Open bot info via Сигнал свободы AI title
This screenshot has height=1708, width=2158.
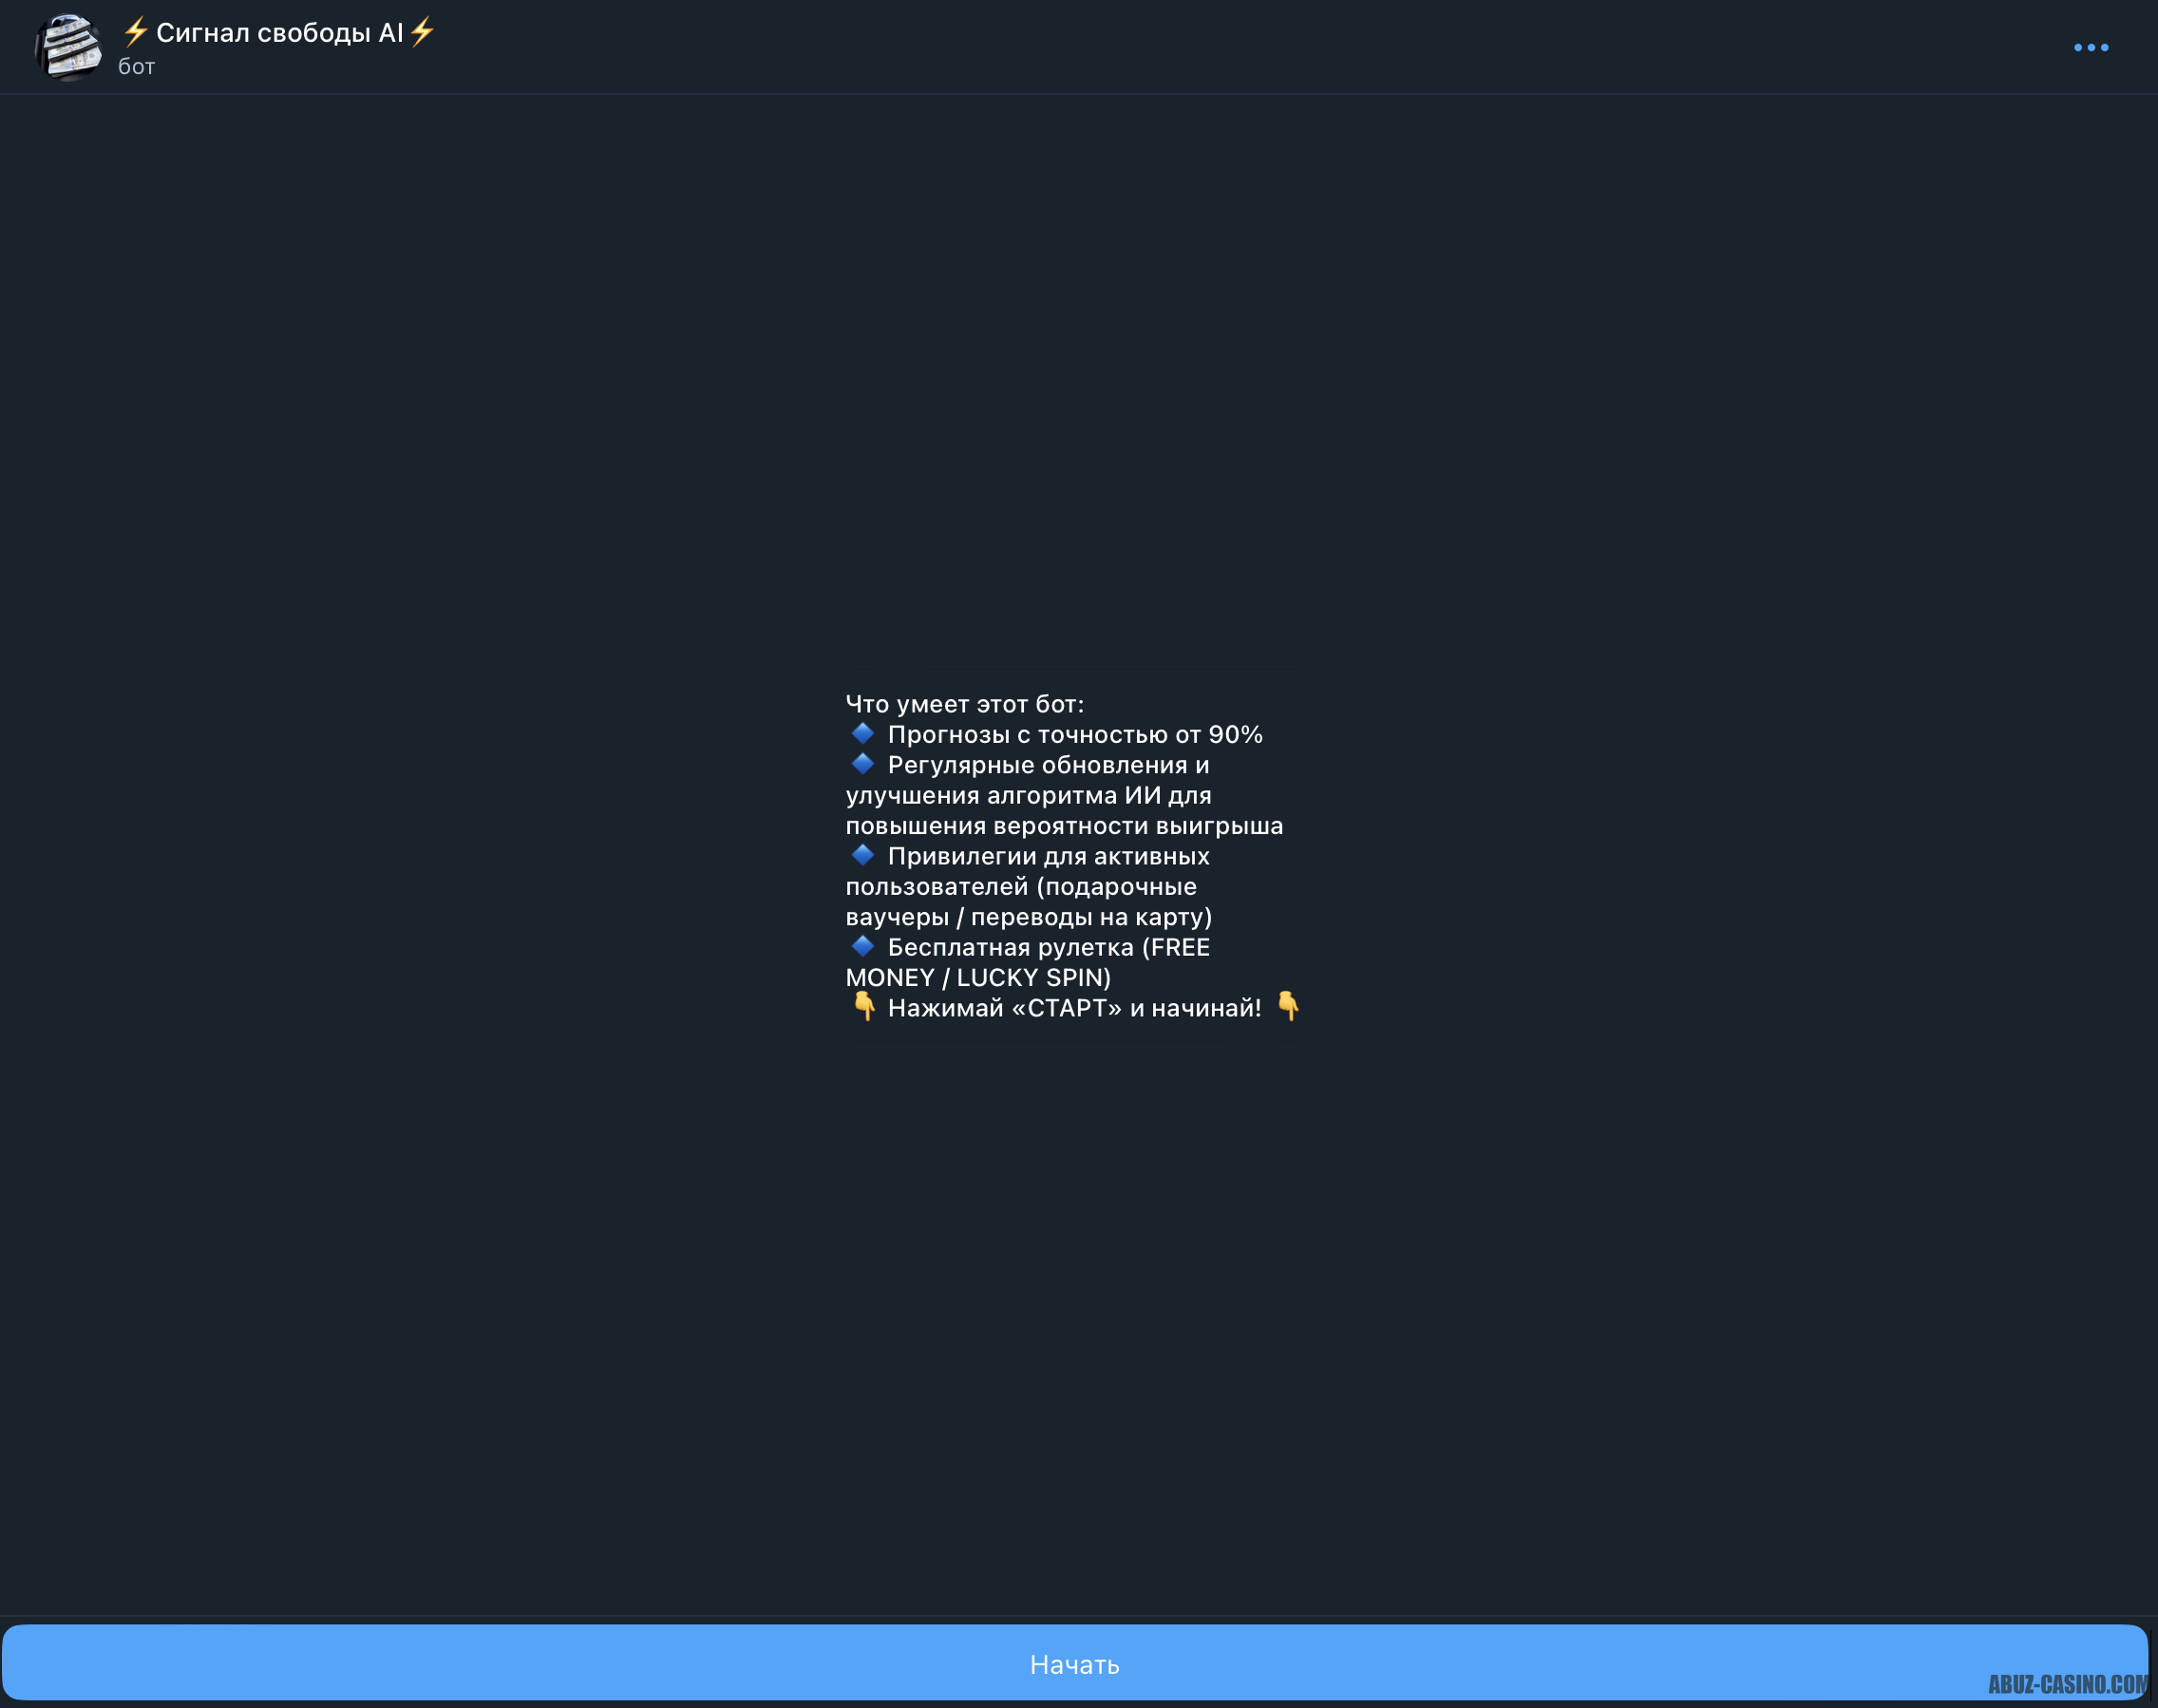[x=279, y=33]
